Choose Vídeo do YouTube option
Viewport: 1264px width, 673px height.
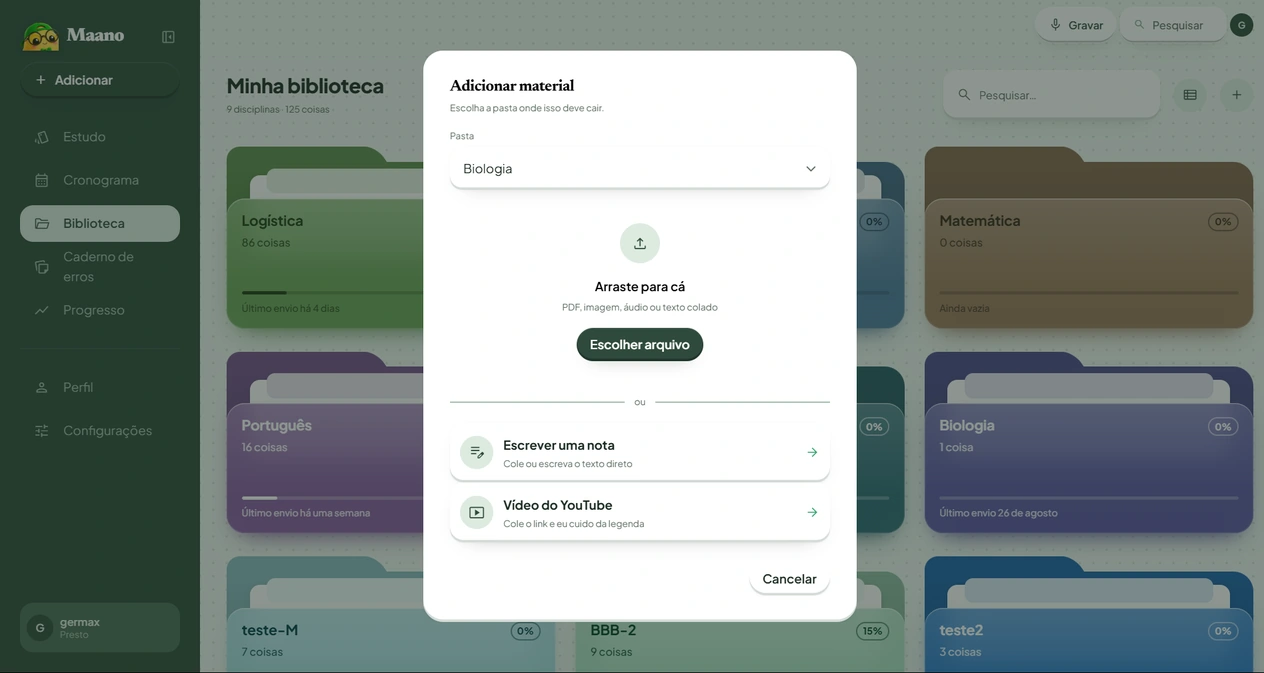coord(640,512)
